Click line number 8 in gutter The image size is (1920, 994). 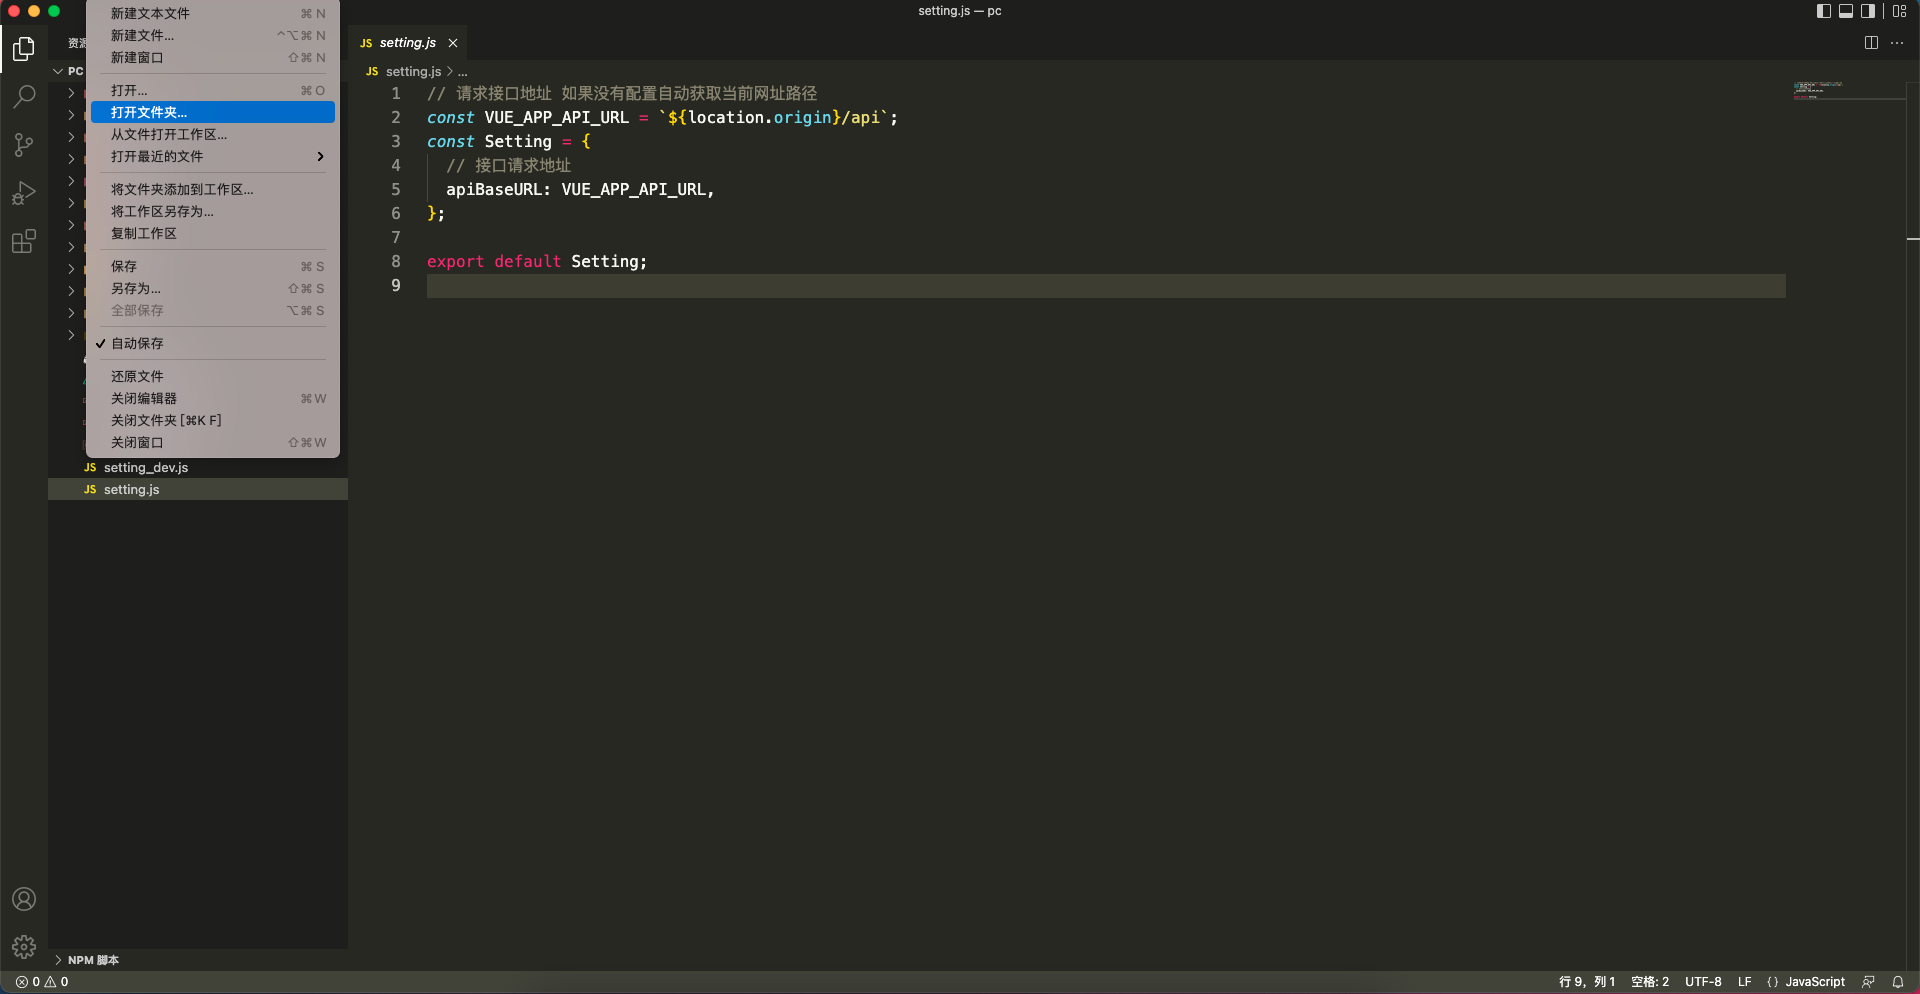[396, 261]
